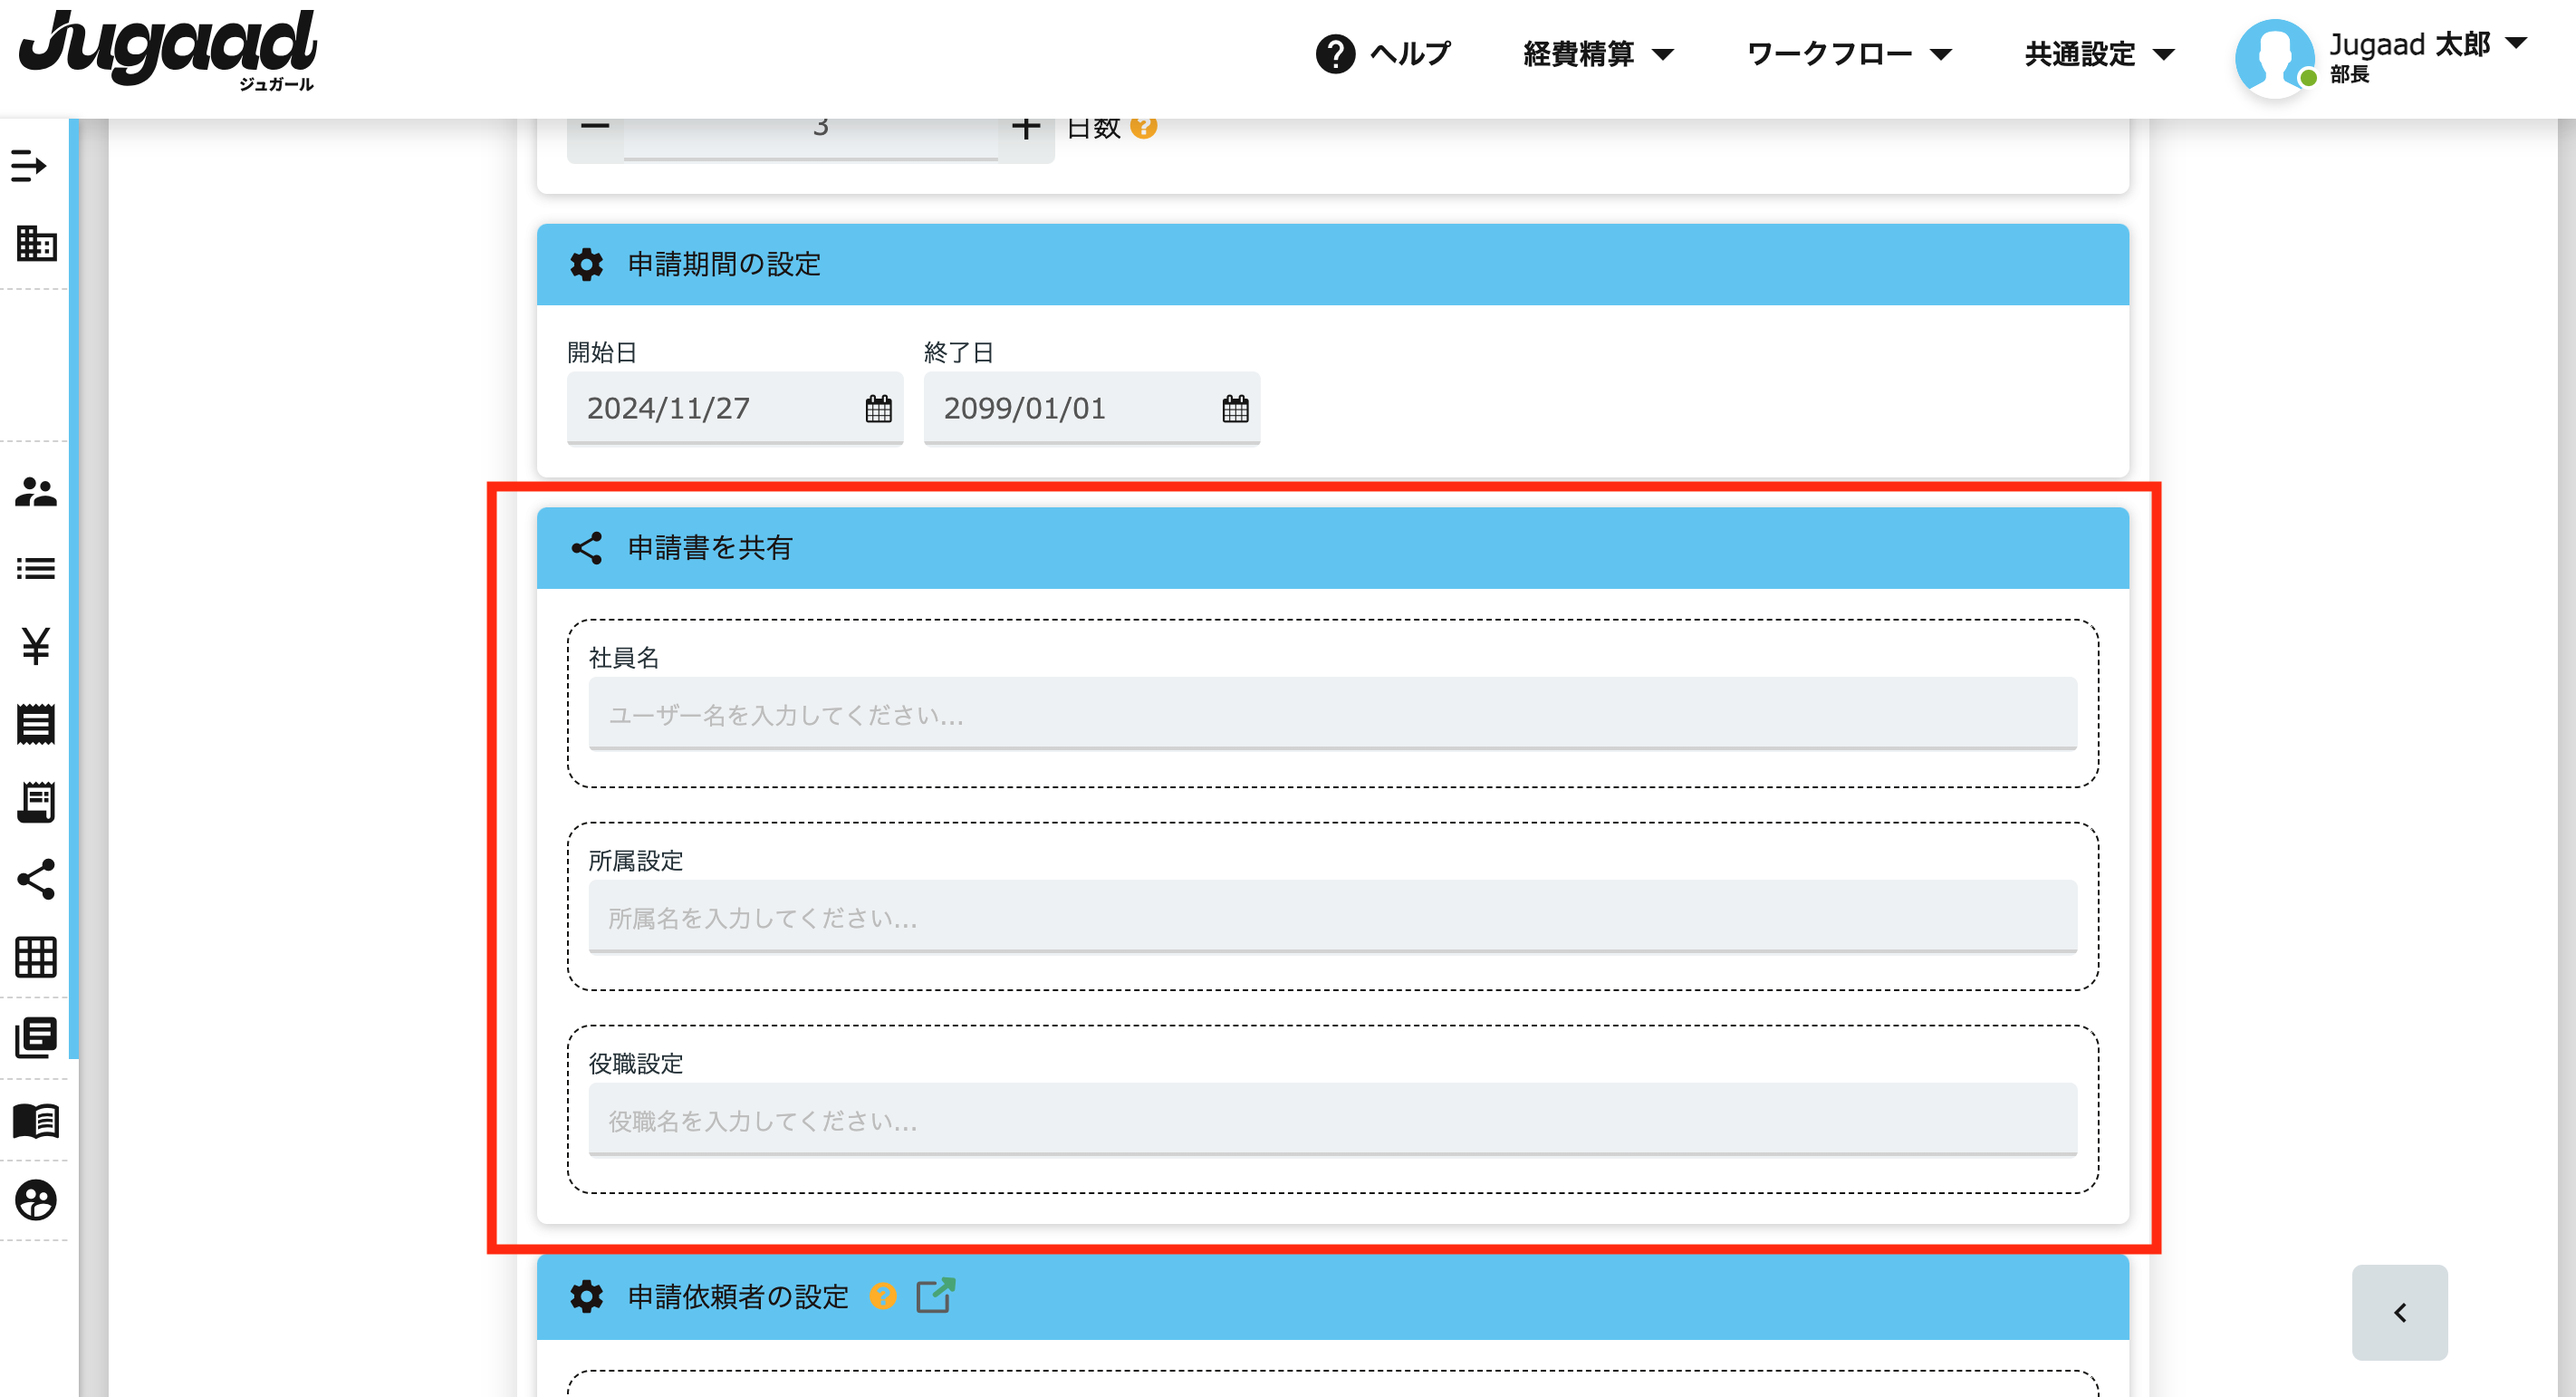2576x1397 pixels.
Task: Open the 経費精算 dropdown menu
Action: [1598, 54]
